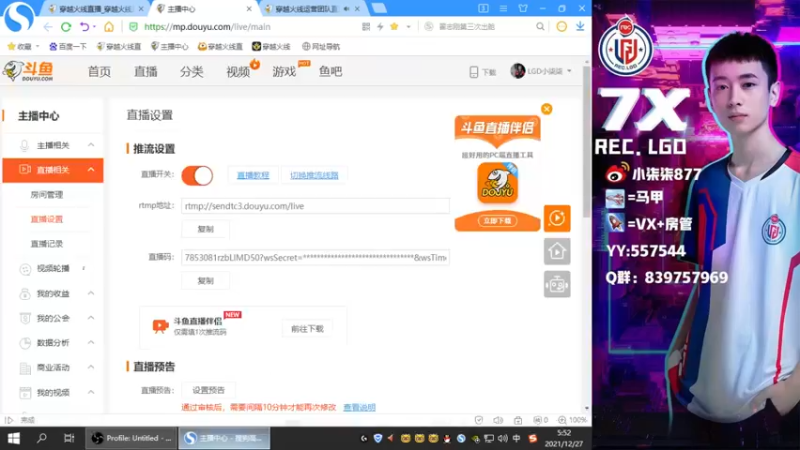This screenshot has width=800, height=450.
Task: Open the 切换推流线路 link
Action: 314,175
